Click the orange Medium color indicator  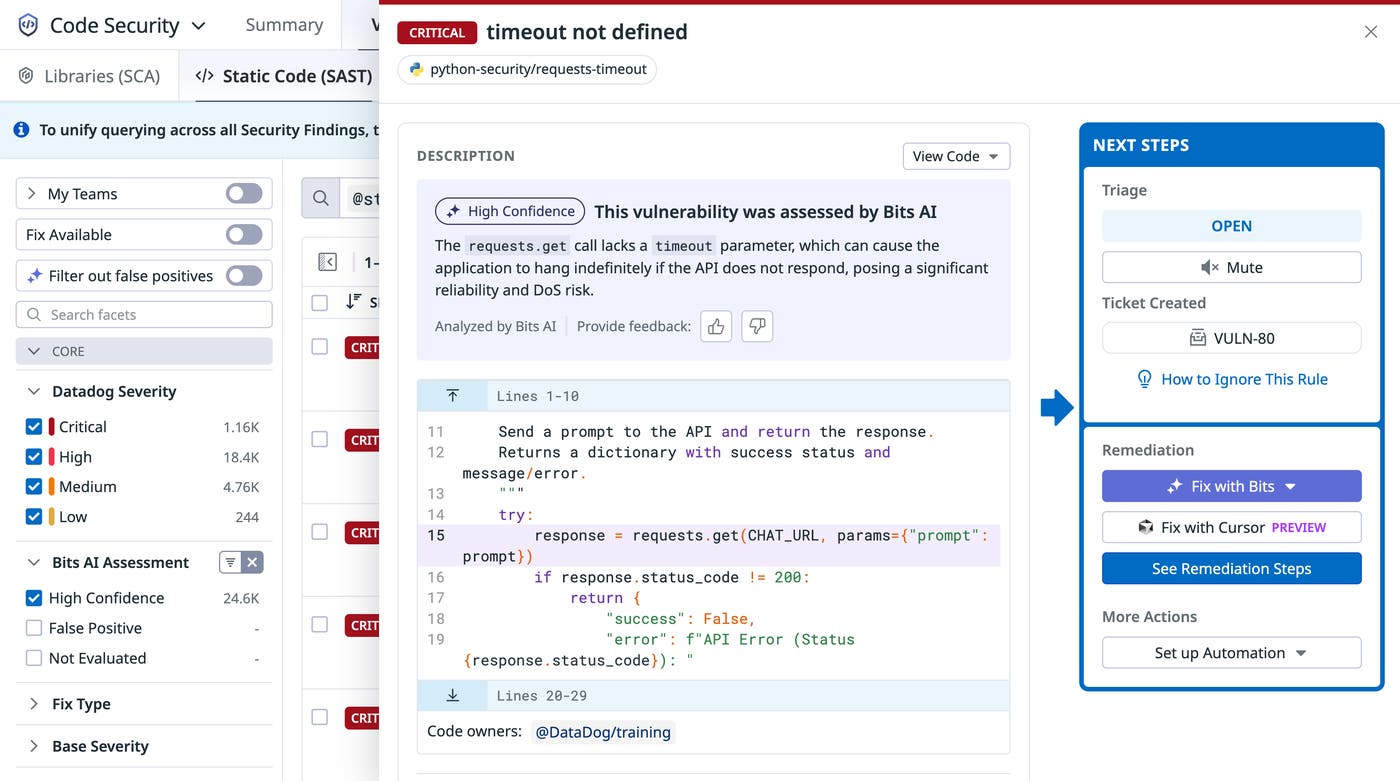(52, 487)
